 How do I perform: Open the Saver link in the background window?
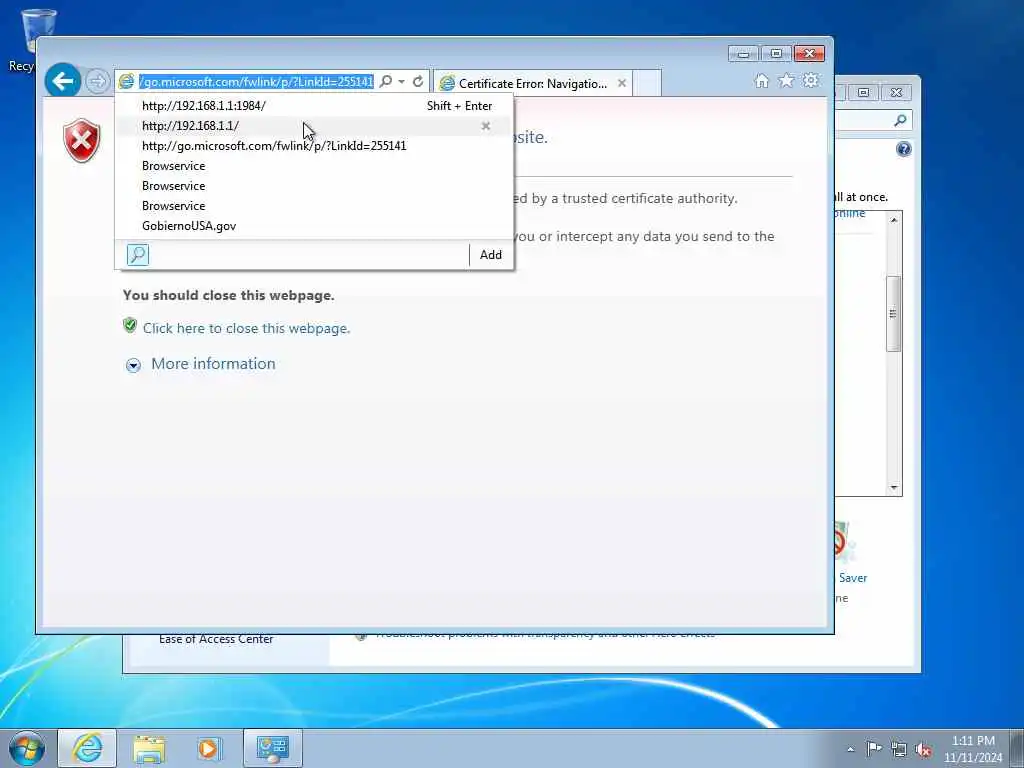coord(853,578)
